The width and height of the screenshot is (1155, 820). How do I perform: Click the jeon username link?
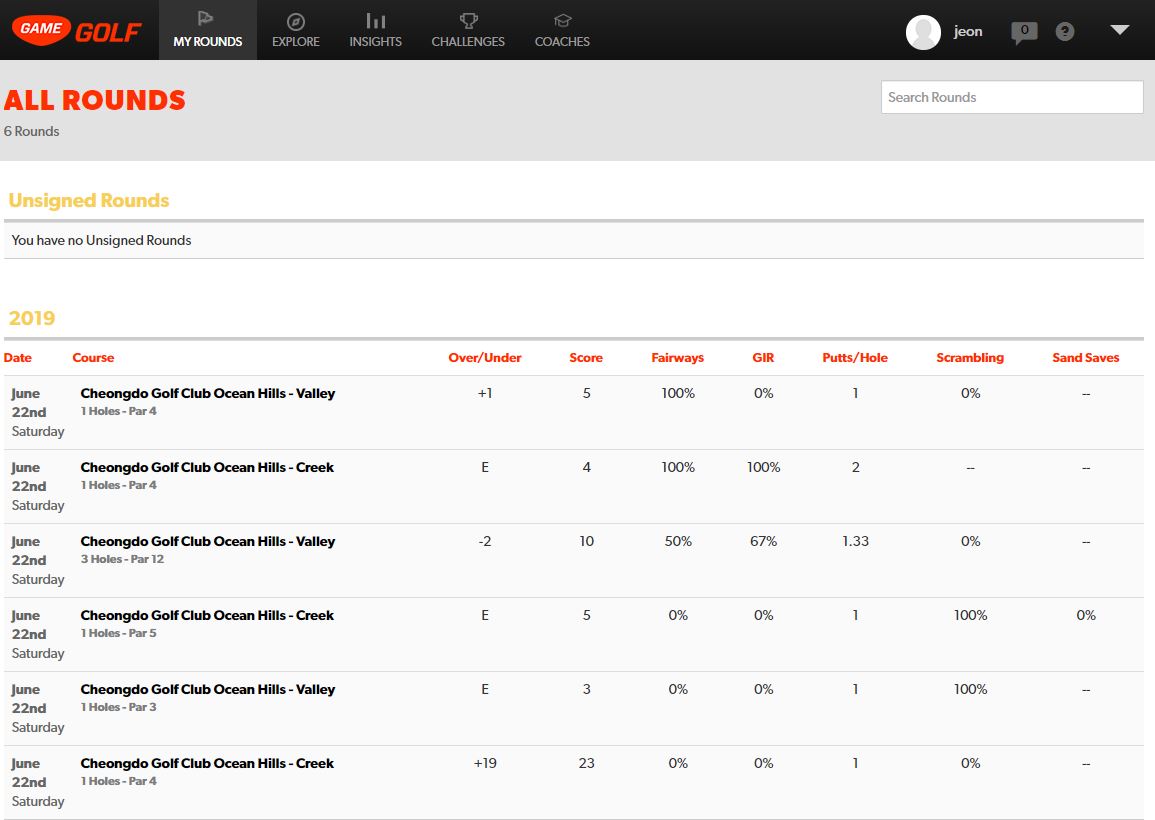968,32
